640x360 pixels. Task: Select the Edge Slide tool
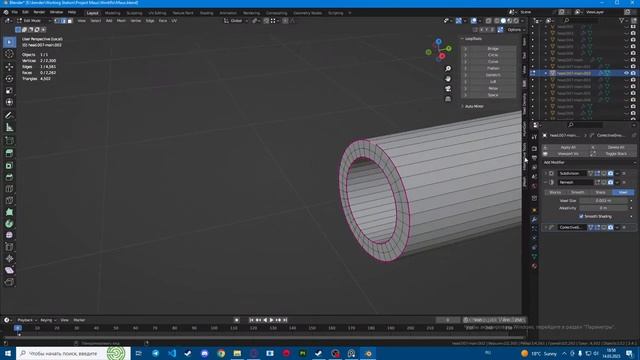tap(9, 247)
